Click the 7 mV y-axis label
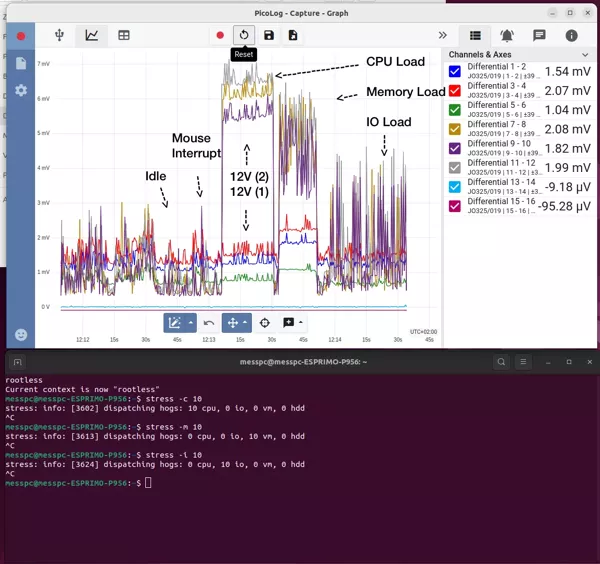This screenshot has width=600, height=564. tap(43, 64)
